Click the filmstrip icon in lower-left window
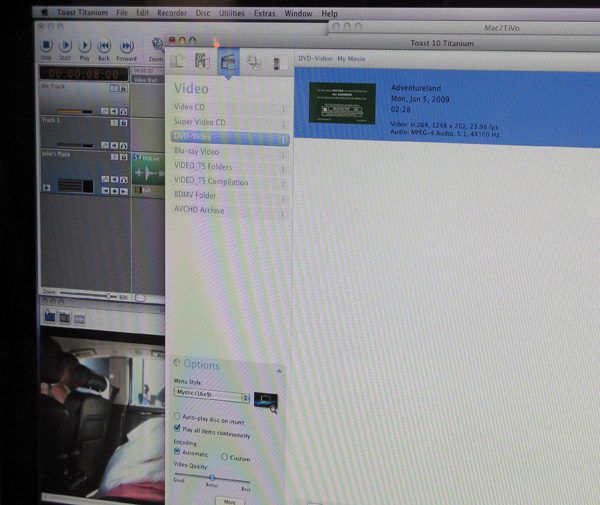 (80, 319)
